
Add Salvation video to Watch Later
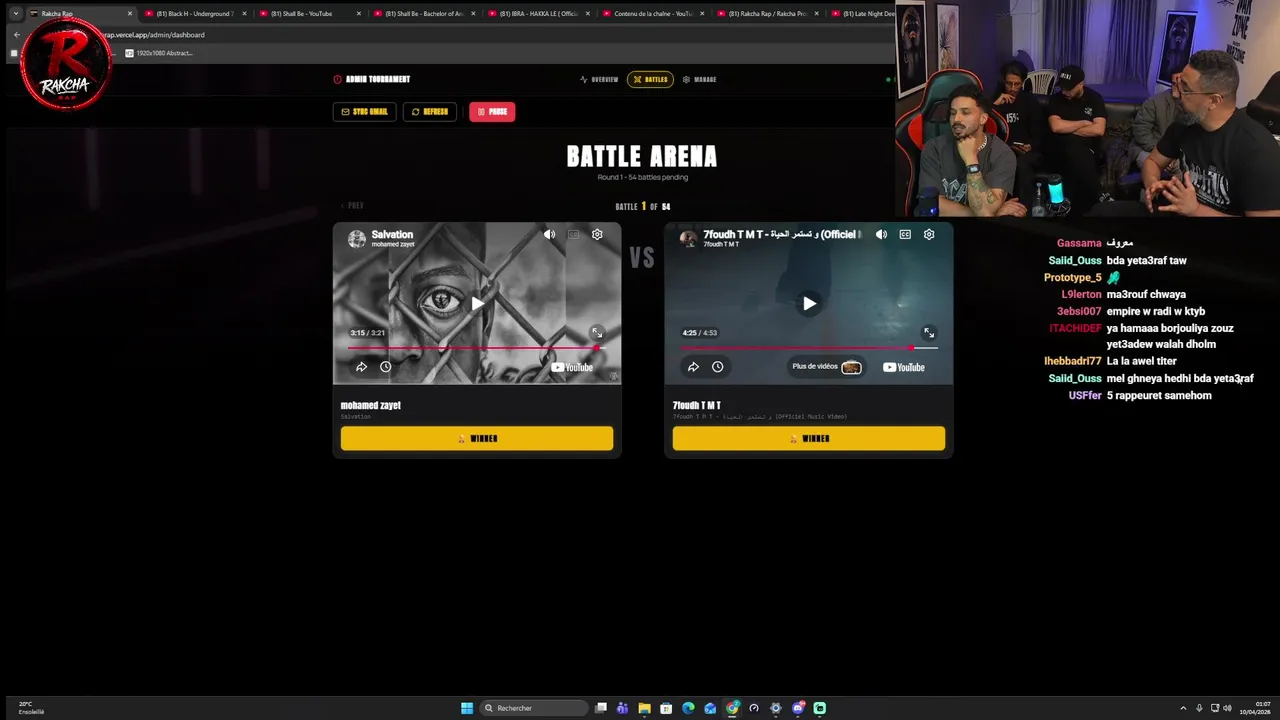[385, 367]
